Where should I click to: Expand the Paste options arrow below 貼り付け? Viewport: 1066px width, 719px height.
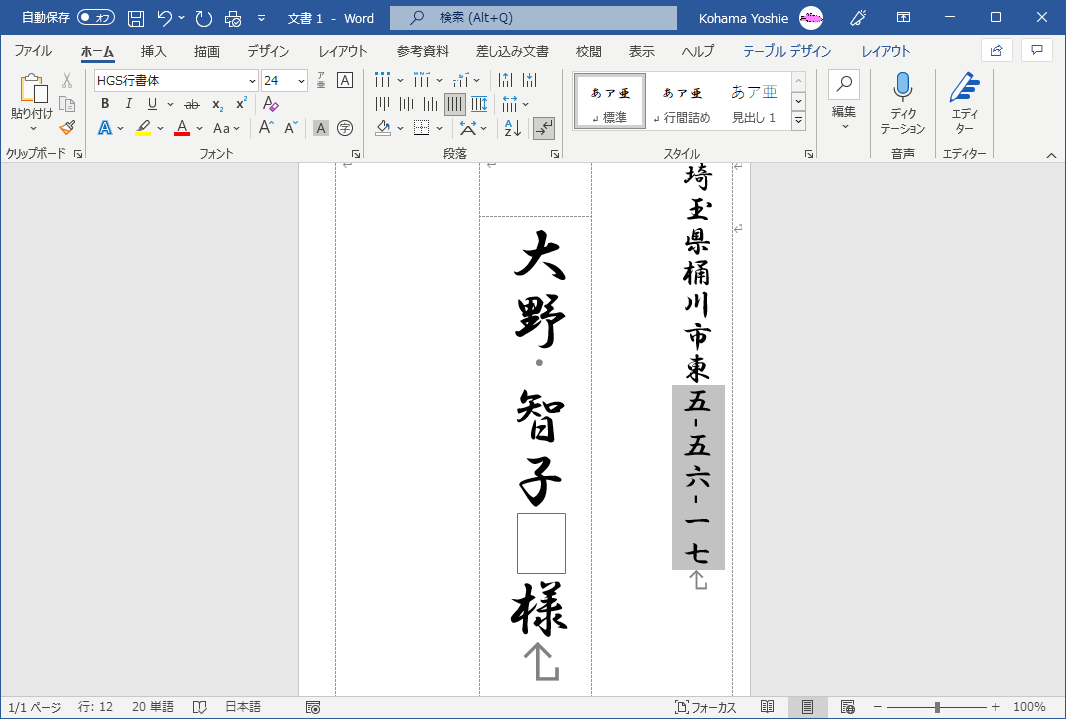coord(33,129)
